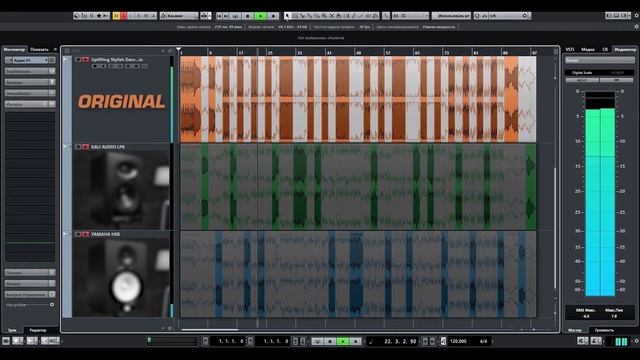Select the Mute X tool
The height and width of the screenshot is (360, 640).
pos(332,16)
